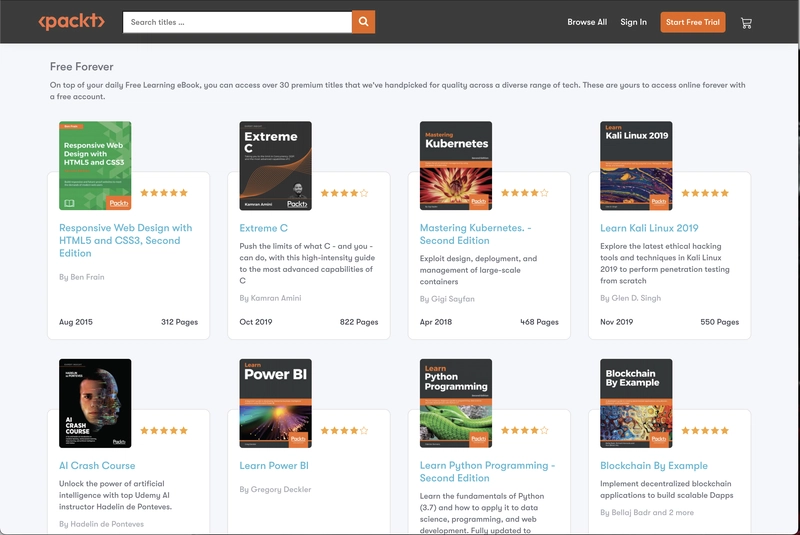
Task: Open the Blockchain By Example cover
Action: click(x=636, y=403)
